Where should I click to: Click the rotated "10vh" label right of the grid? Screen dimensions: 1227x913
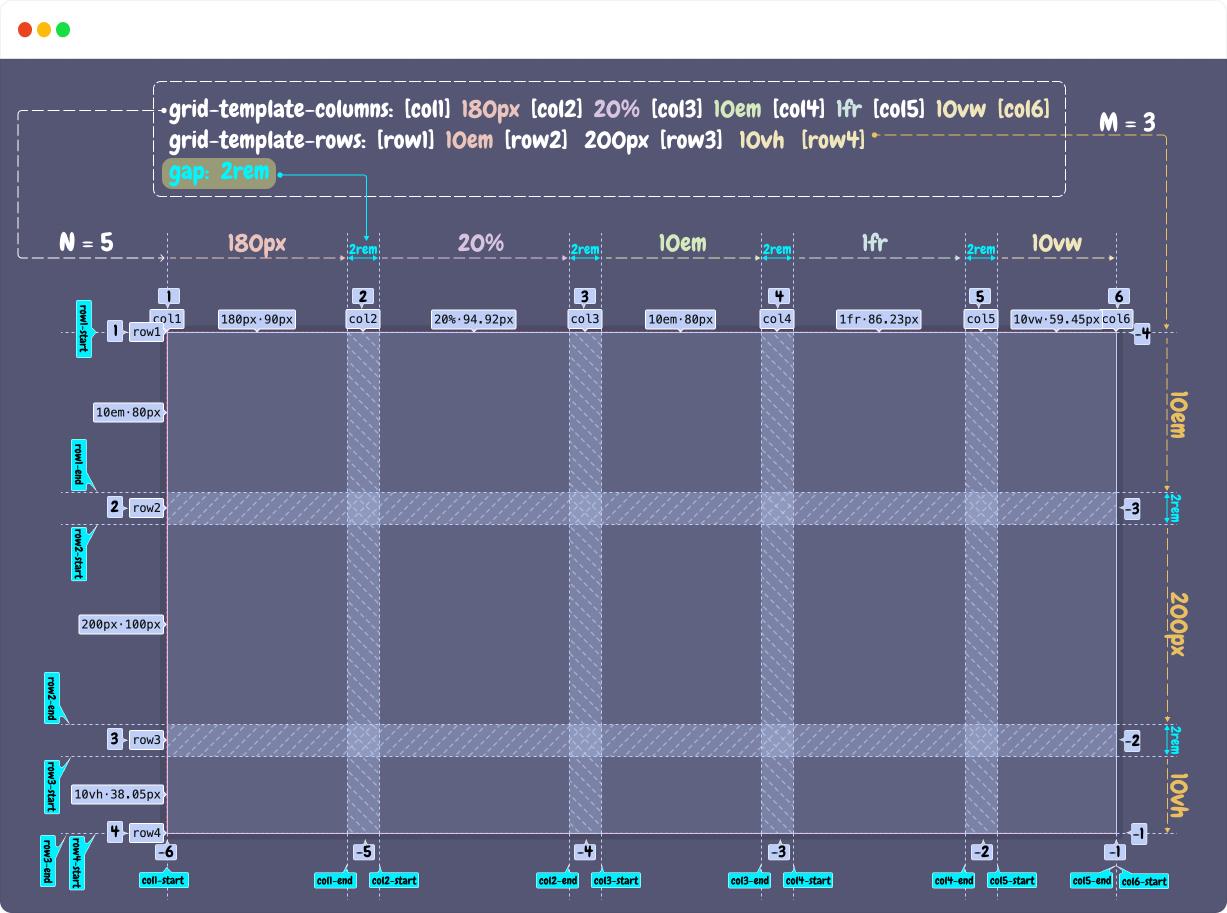(1177, 794)
